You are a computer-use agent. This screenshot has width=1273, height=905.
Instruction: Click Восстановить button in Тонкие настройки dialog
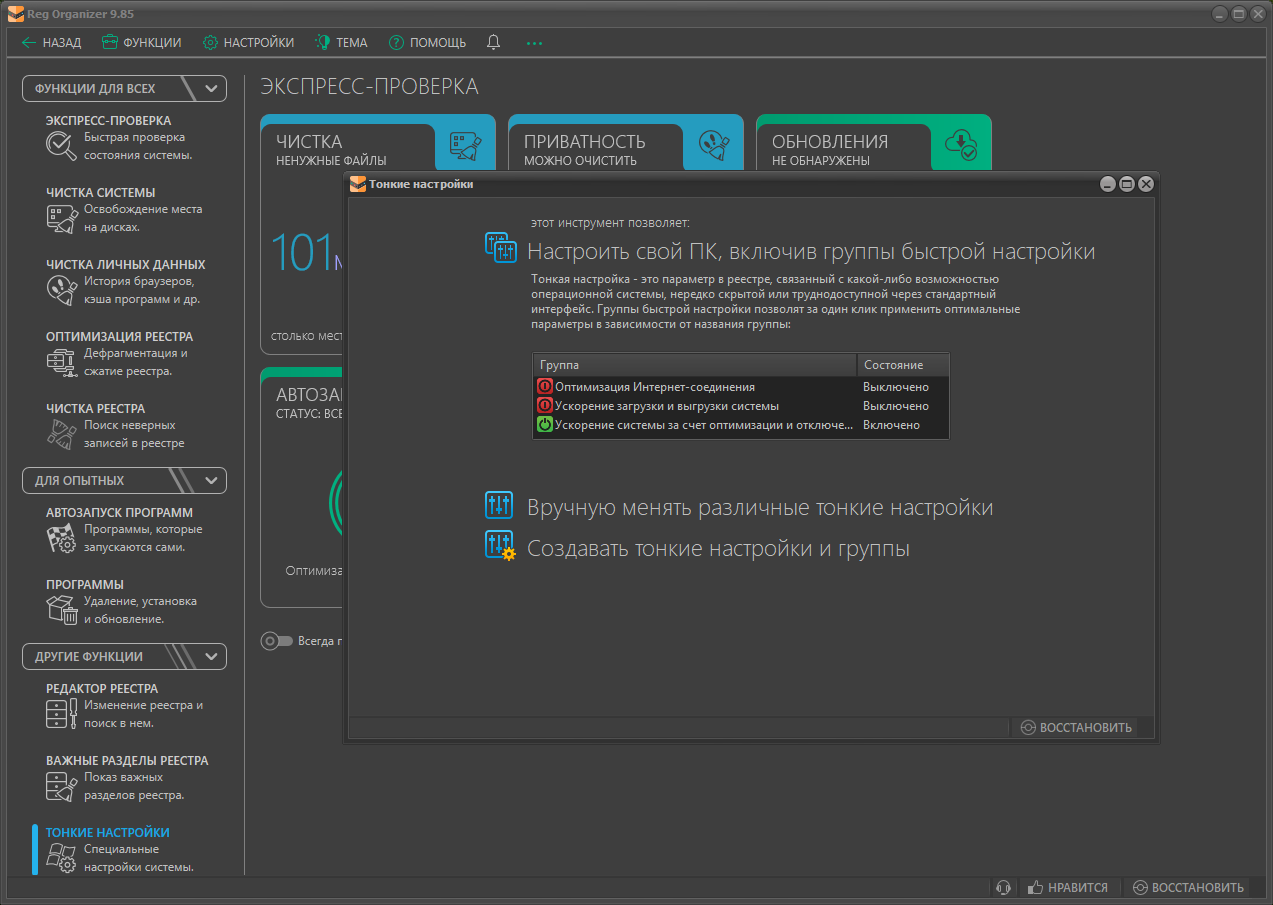[1076, 727]
